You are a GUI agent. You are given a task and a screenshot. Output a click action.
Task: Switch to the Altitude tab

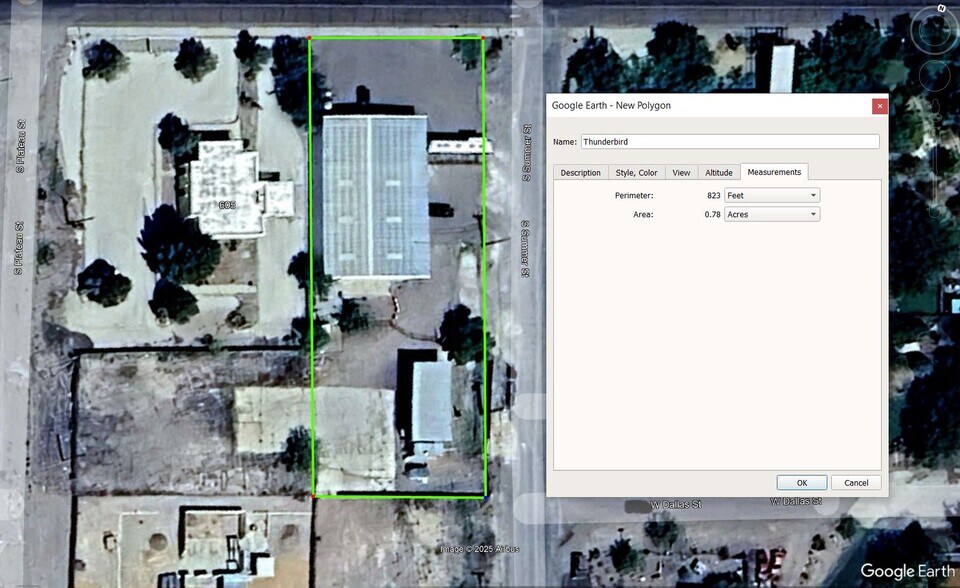tap(719, 172)
